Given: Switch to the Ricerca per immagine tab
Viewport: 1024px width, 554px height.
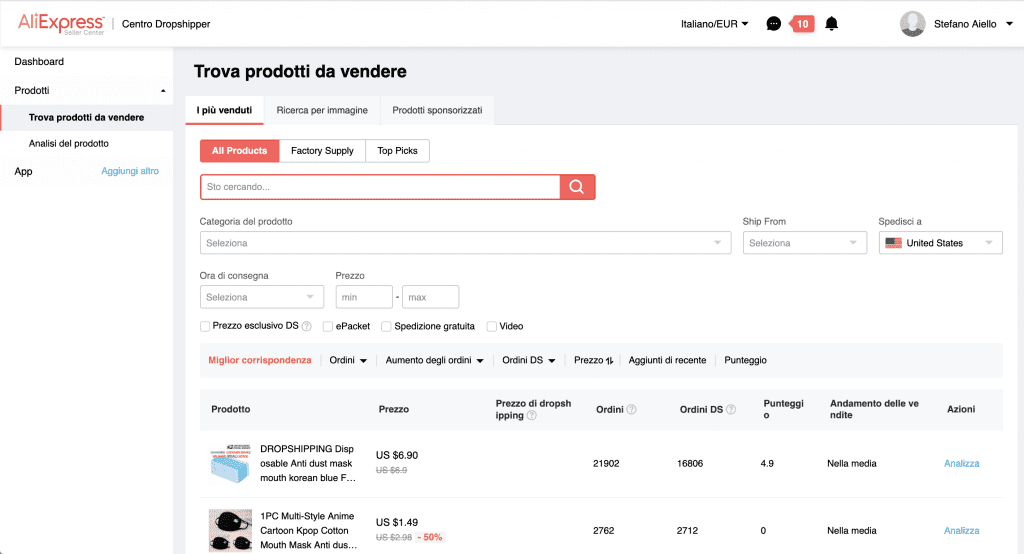Looking at the screenshot, I should tap(322, 110).
